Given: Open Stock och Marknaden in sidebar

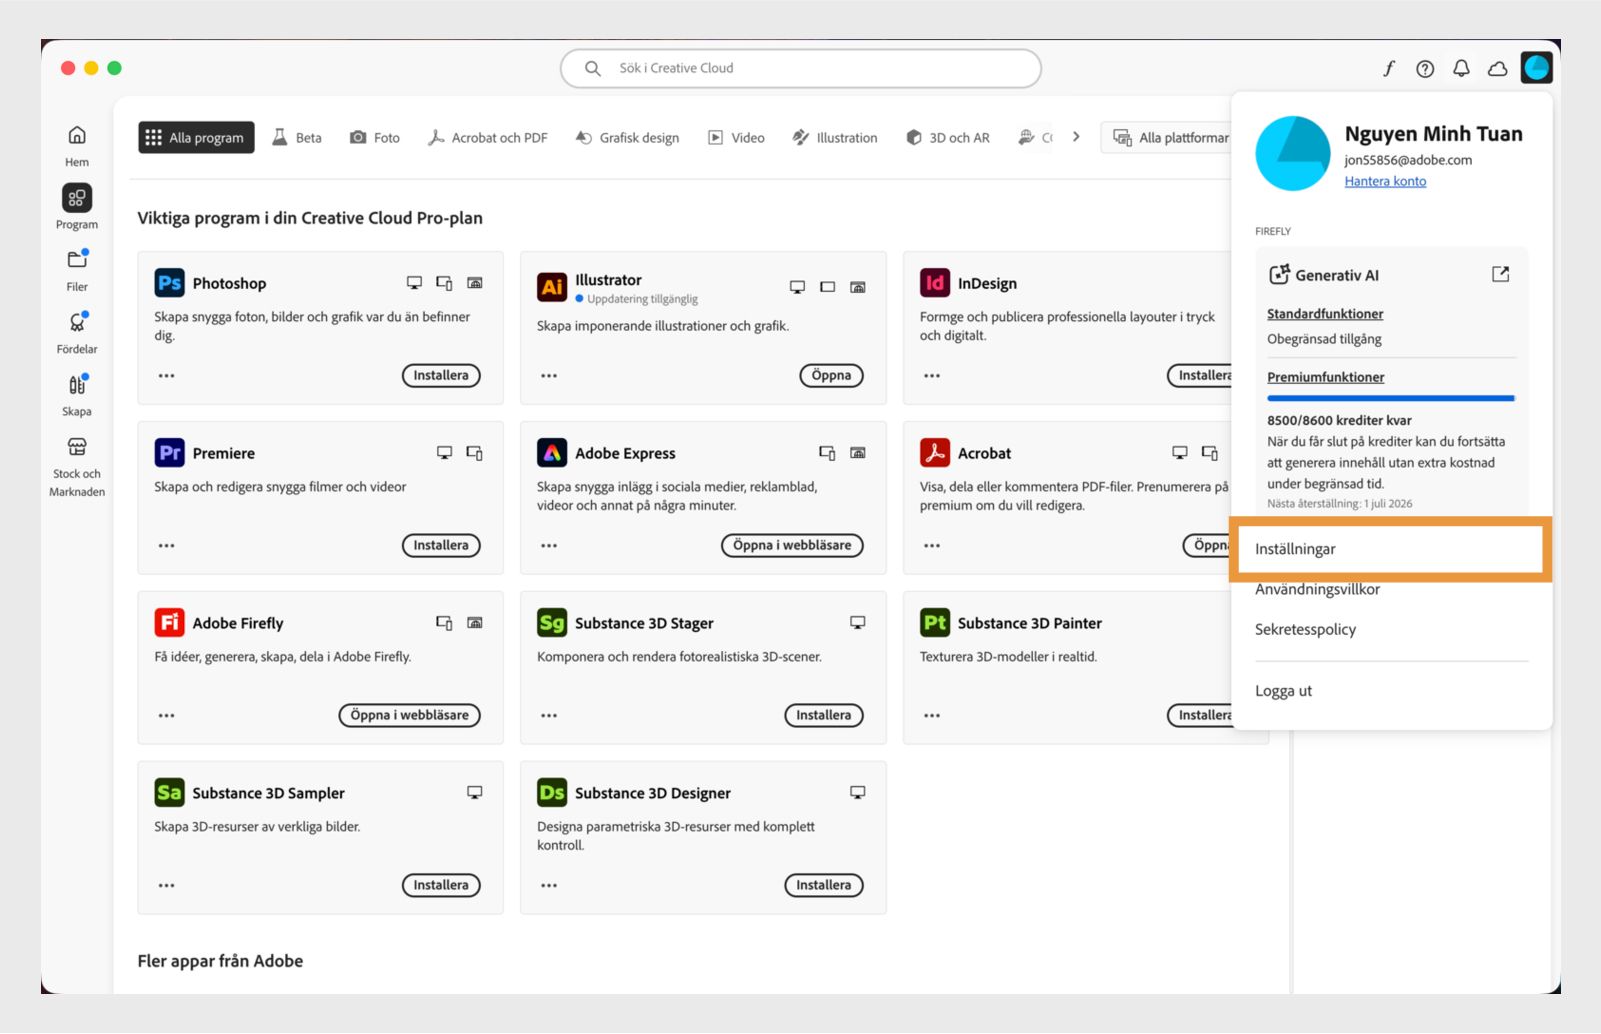Looking at the screenshot, I should [x=77, y=447].
